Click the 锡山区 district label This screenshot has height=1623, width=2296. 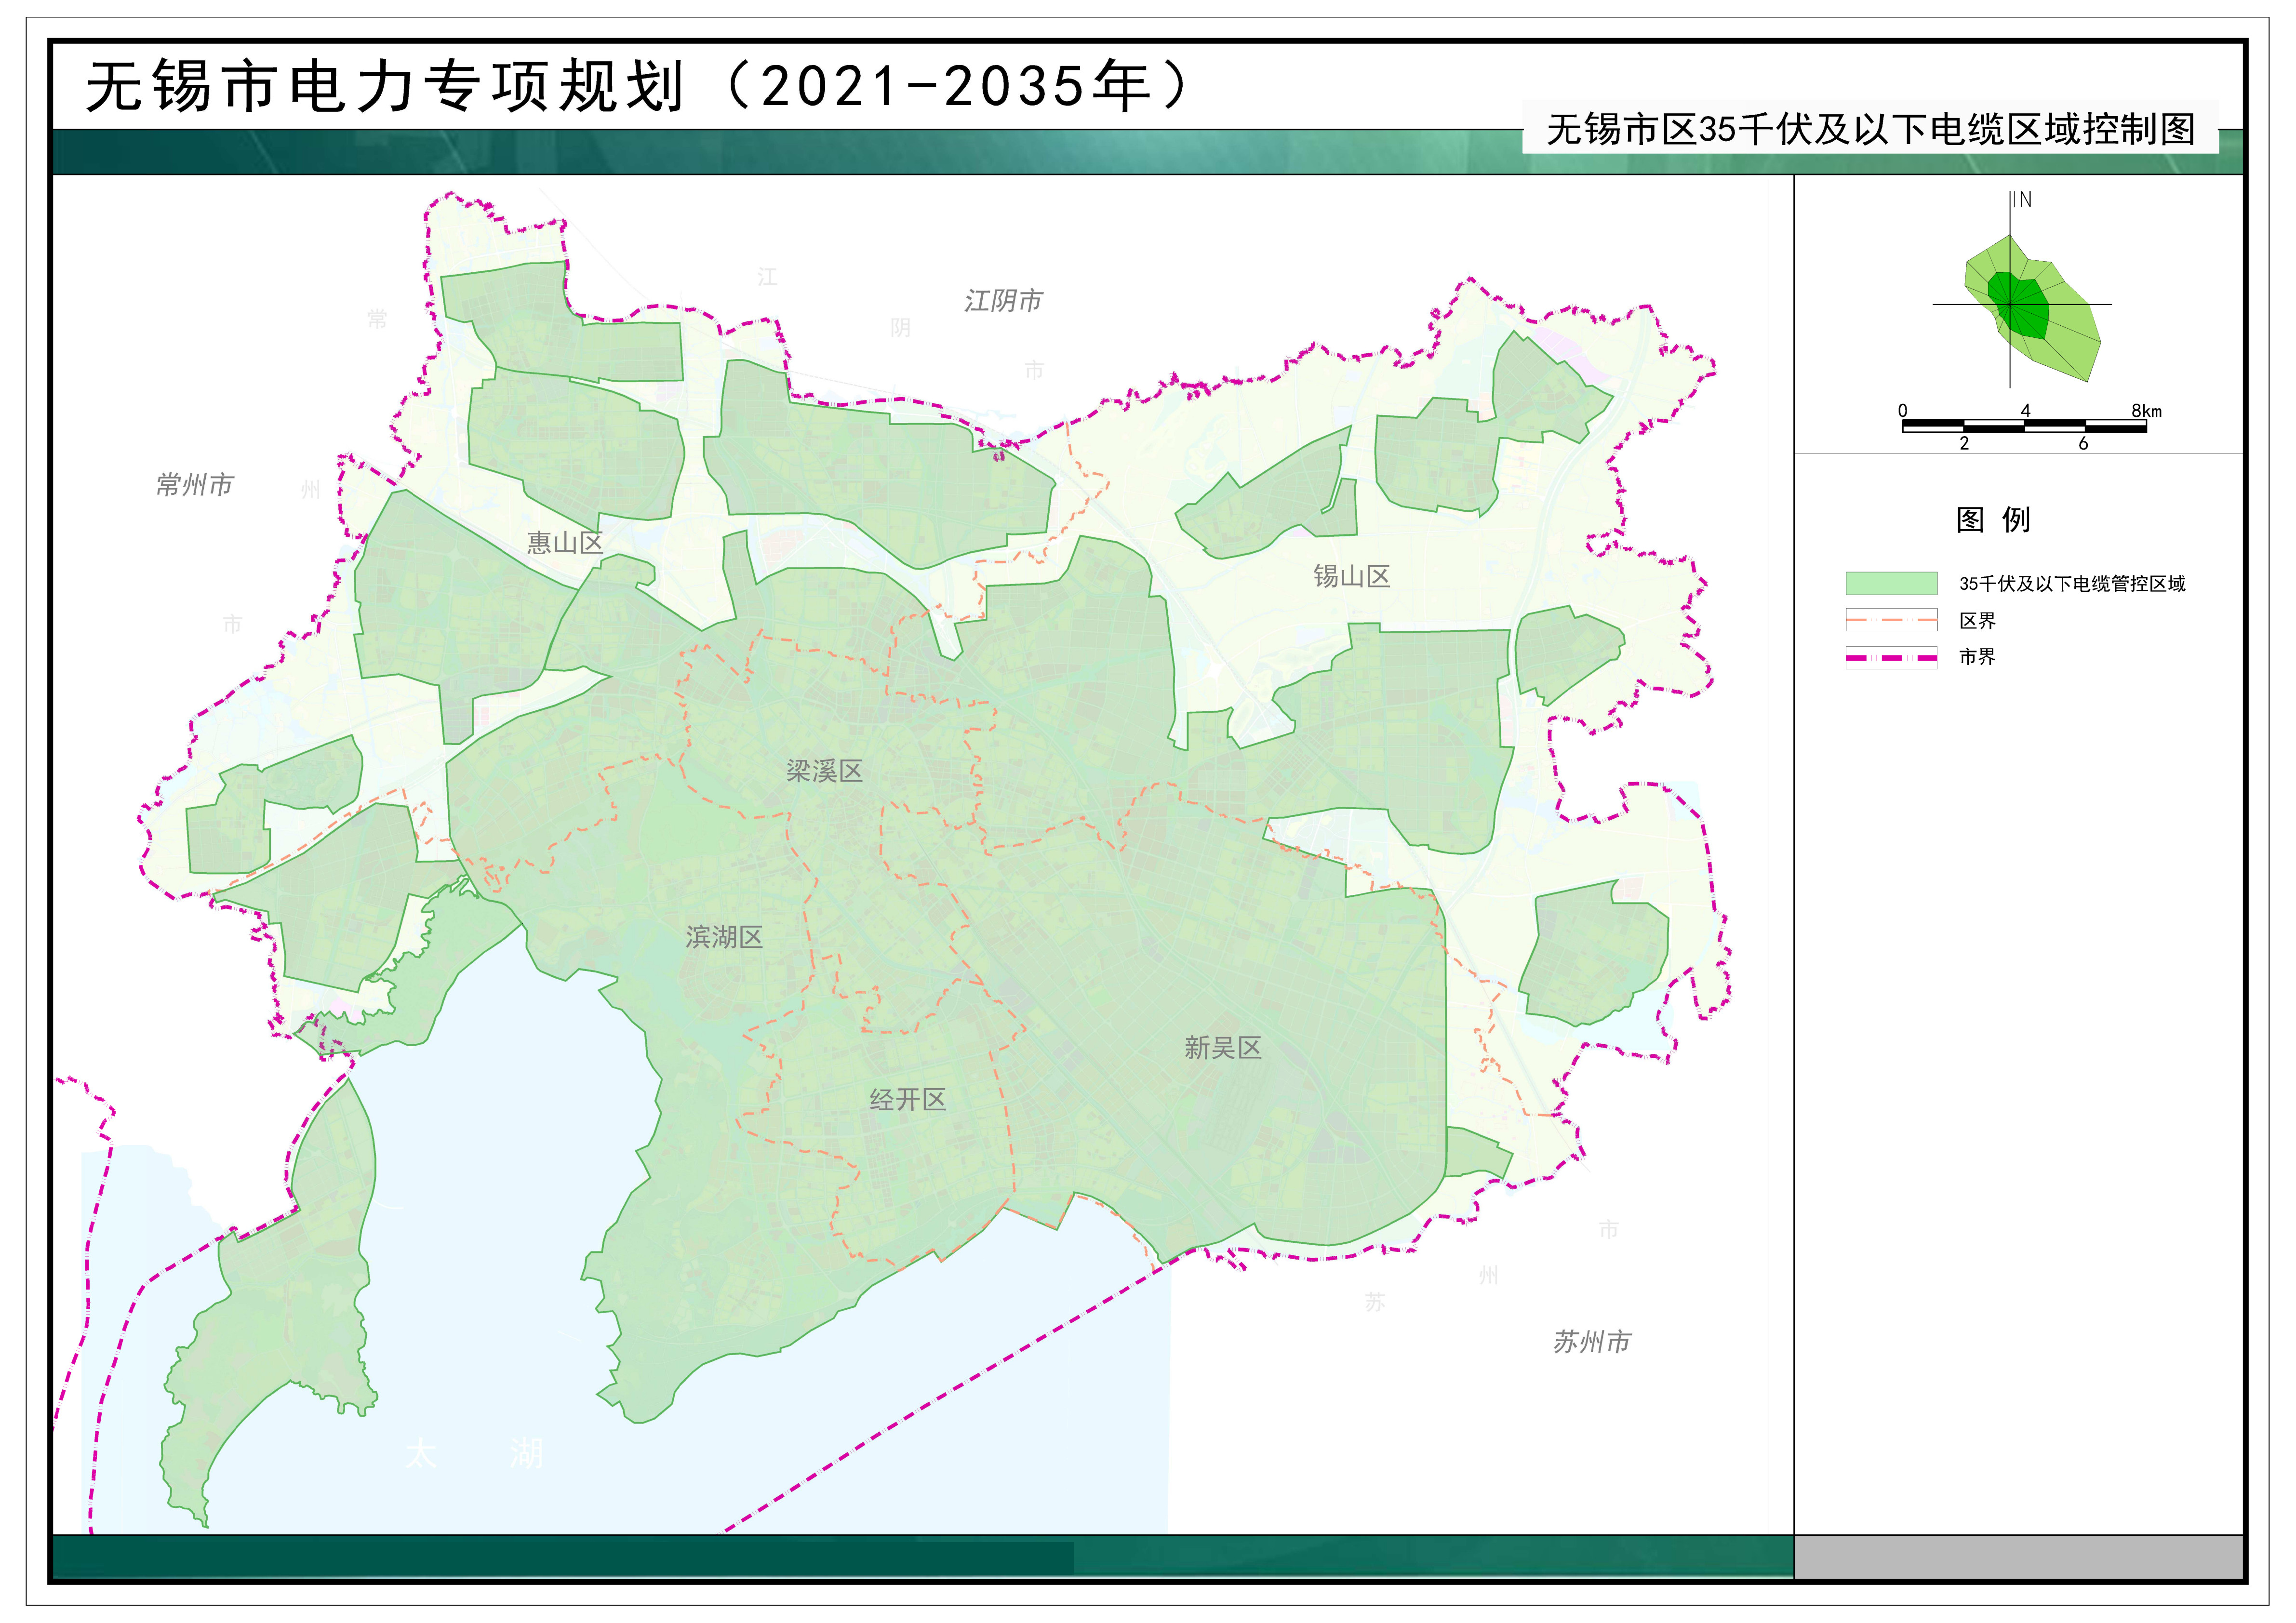point(1351,576)
